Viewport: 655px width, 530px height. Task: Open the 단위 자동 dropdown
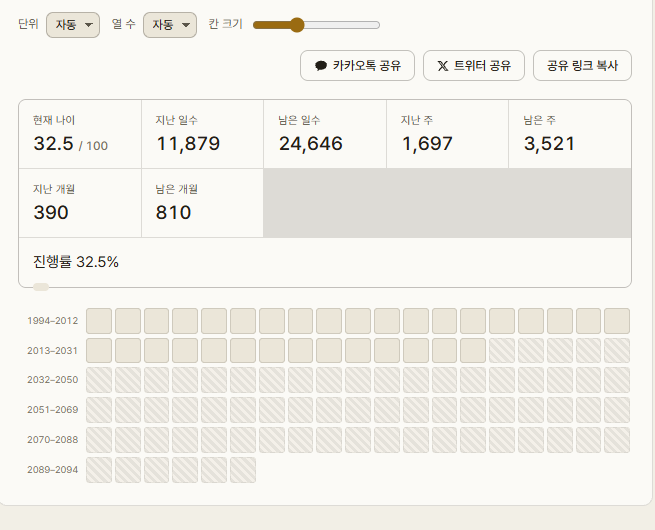click(x=73, y=25)
